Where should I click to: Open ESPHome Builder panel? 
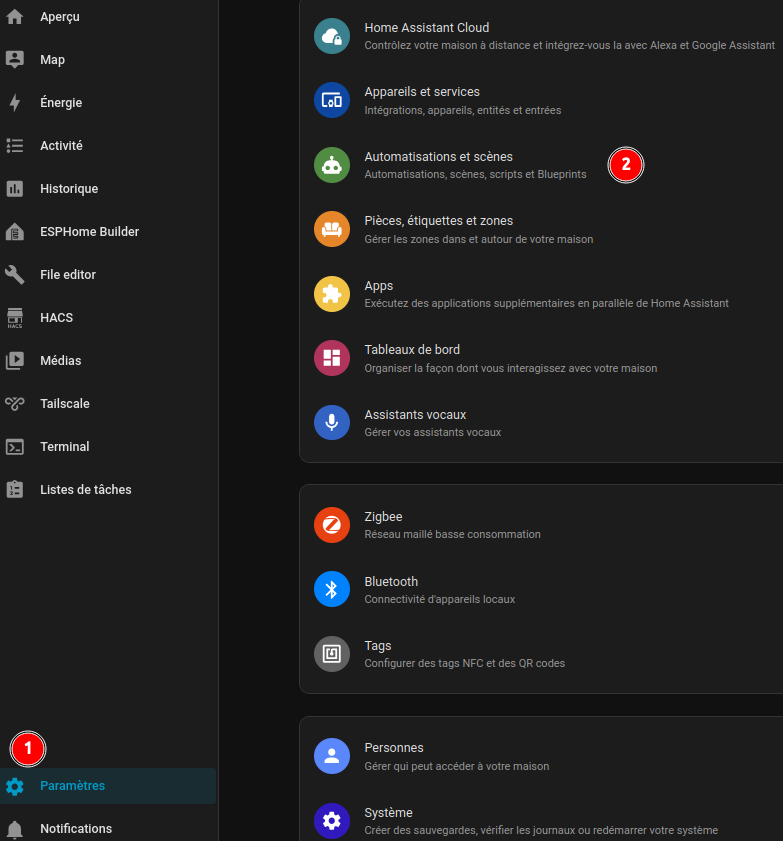tap(108, 232)
